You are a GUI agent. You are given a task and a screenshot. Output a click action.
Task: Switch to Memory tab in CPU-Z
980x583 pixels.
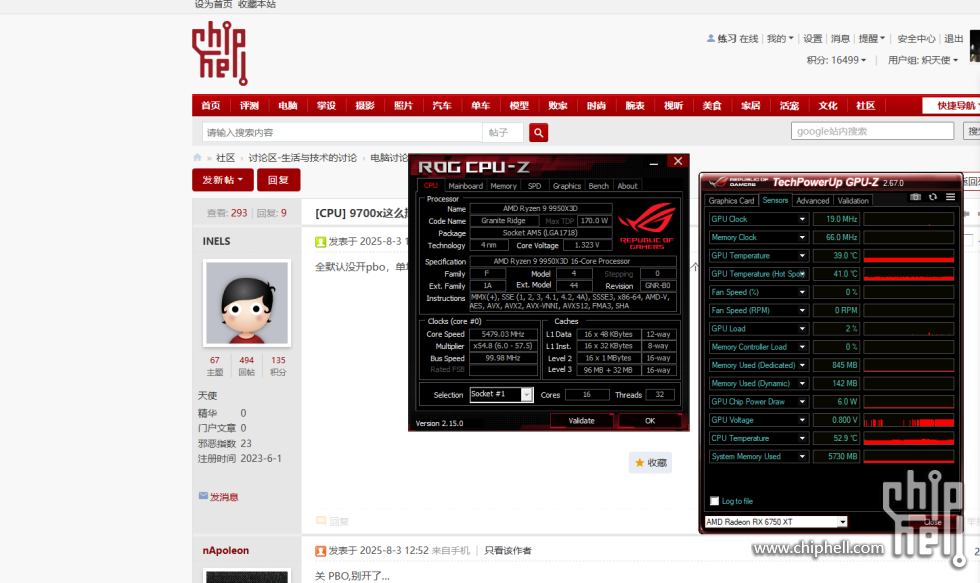[503, 186]
